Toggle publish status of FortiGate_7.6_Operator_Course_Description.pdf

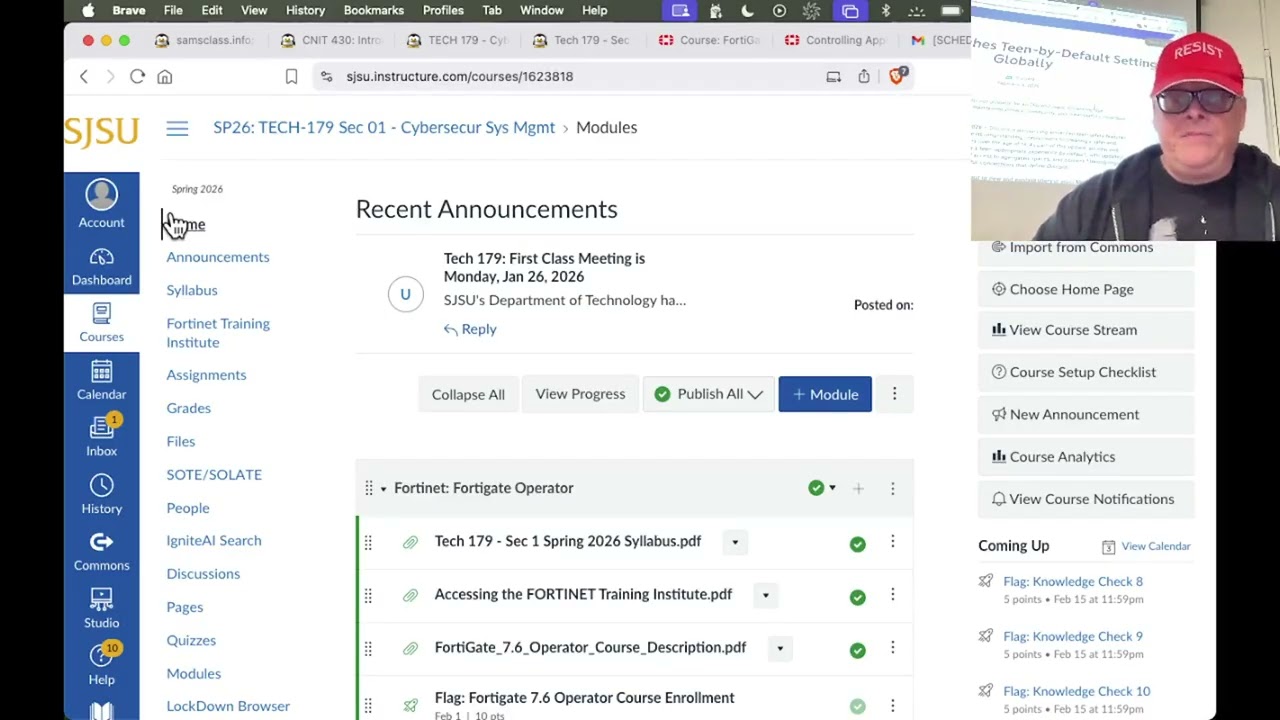pos(858,650)
